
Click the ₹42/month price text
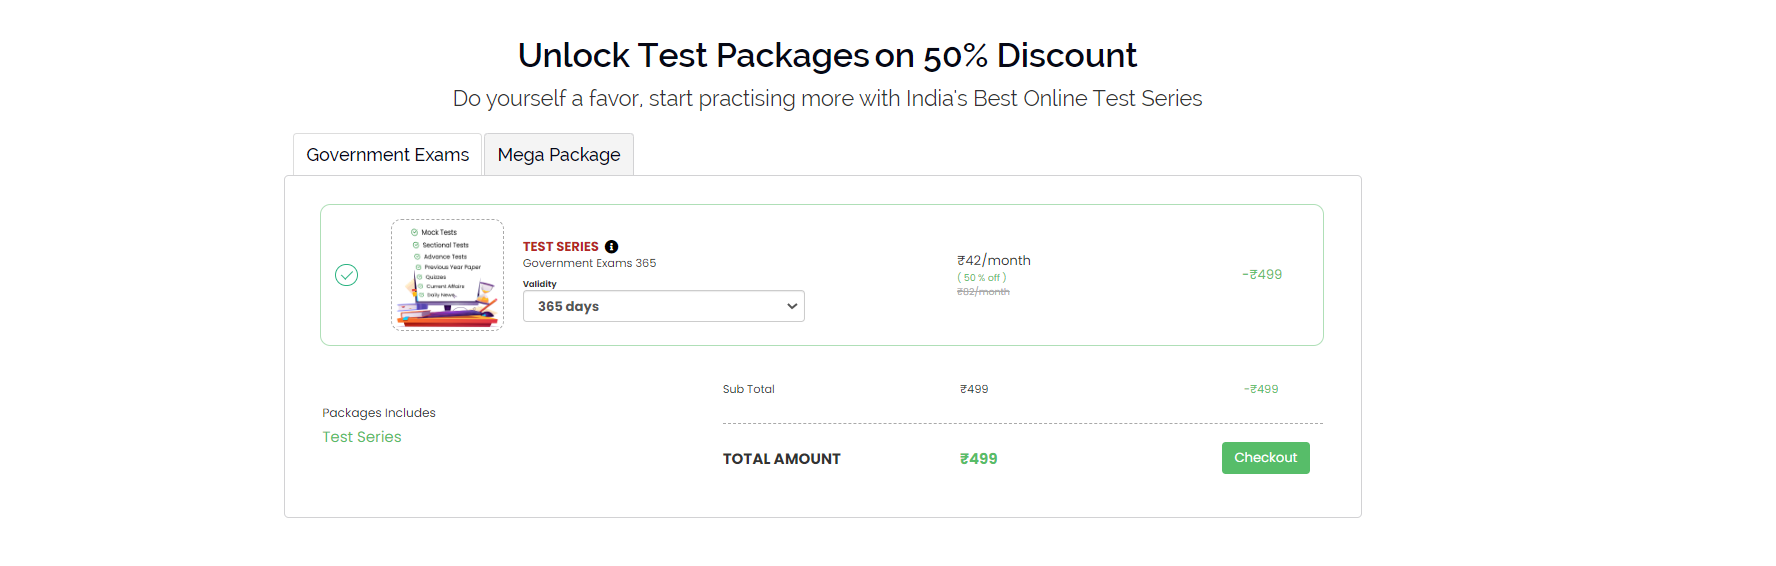tap(993, 261)
